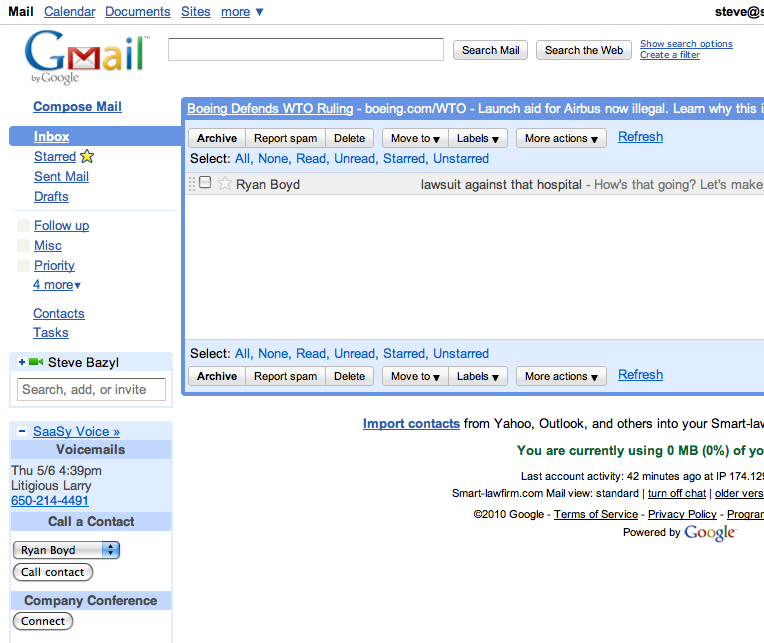Select None in the bottom Select row

[x=274, y=354]
